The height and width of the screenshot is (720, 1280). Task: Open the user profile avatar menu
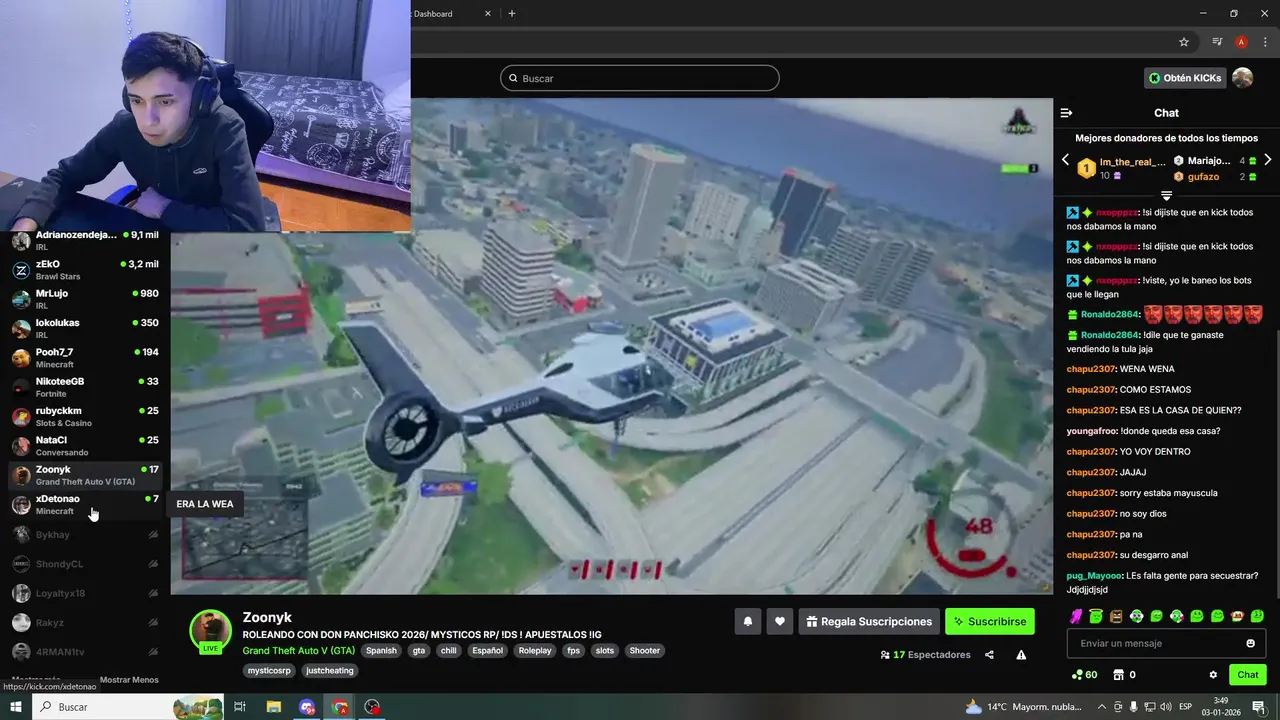[x=1242, y=78]
